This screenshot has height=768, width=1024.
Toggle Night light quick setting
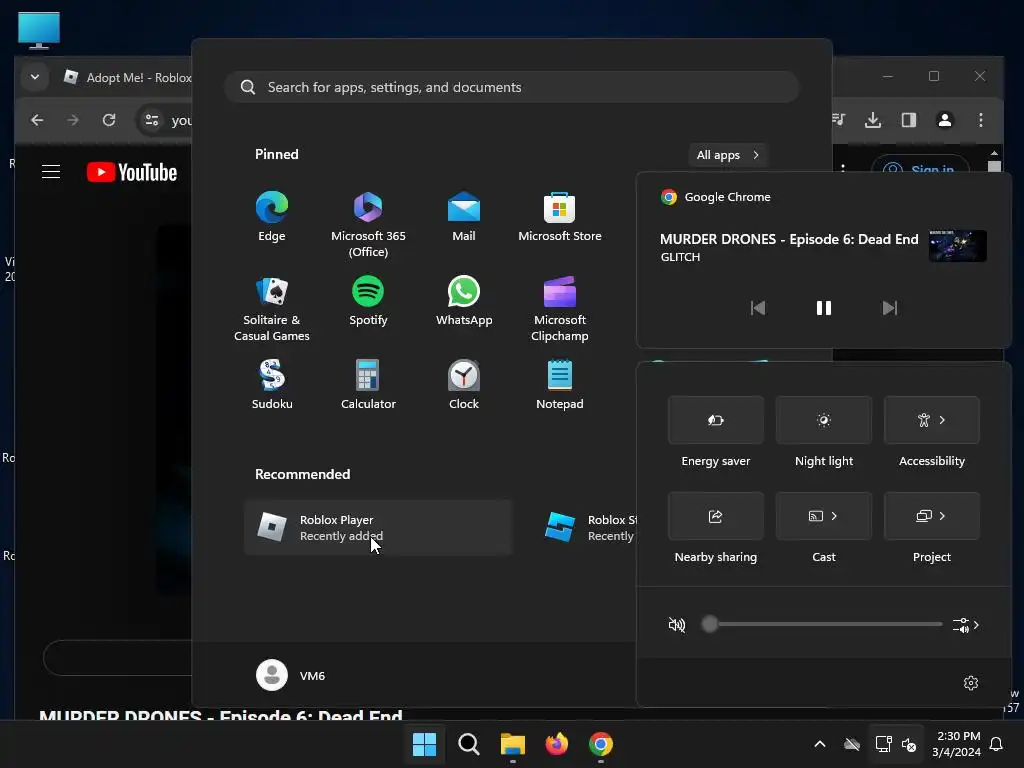(x=824, y=420)
